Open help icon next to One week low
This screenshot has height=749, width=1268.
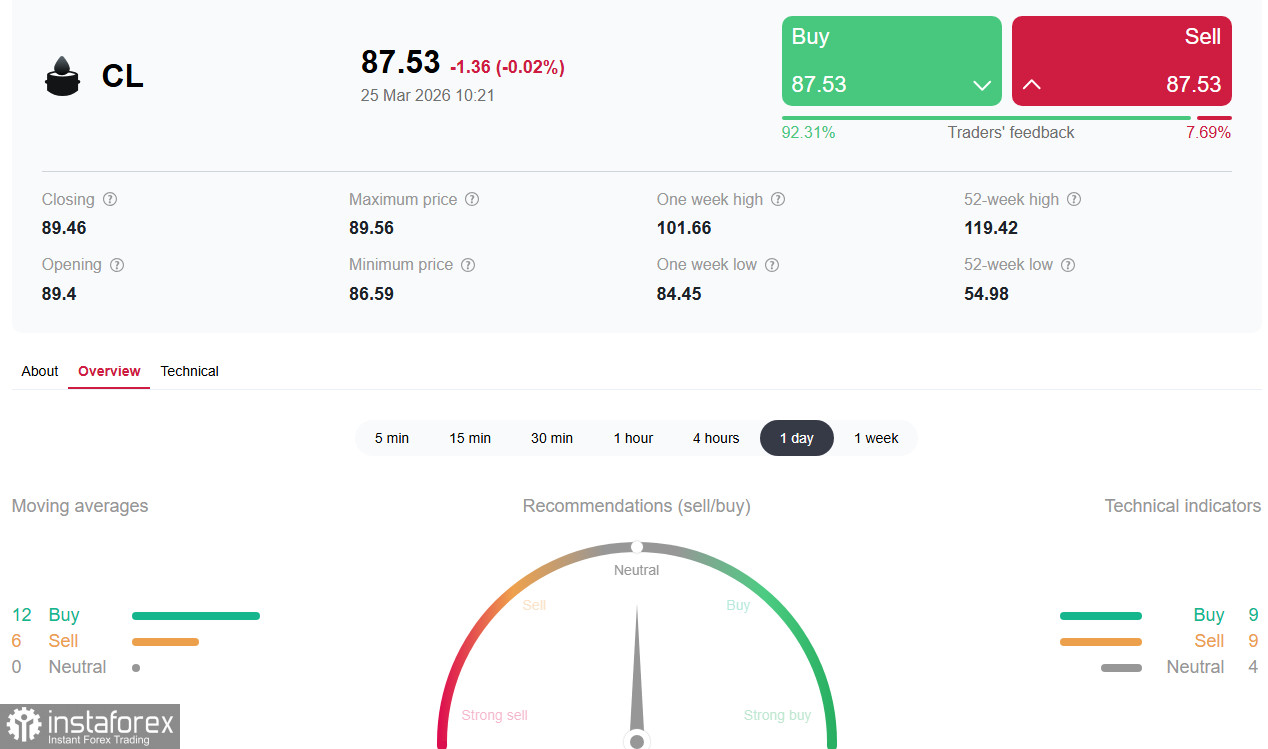(772, 265)
